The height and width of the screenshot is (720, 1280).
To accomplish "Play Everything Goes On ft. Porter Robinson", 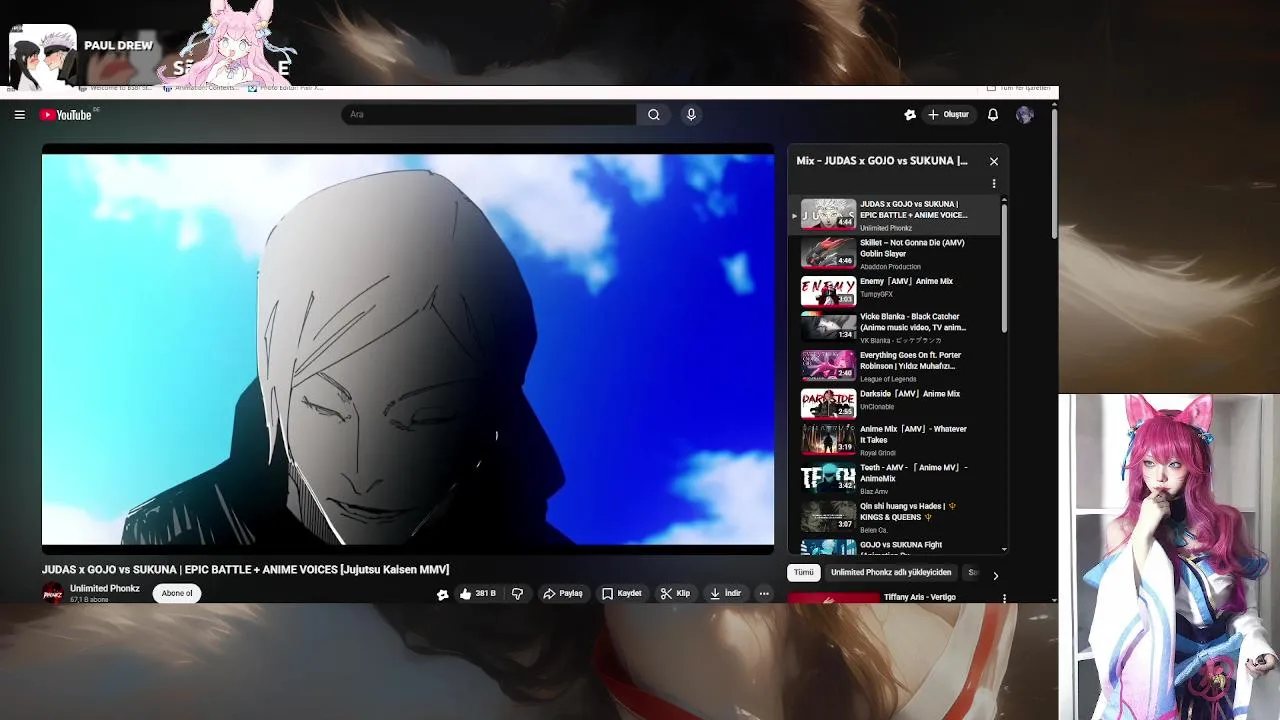I will 895,366.
